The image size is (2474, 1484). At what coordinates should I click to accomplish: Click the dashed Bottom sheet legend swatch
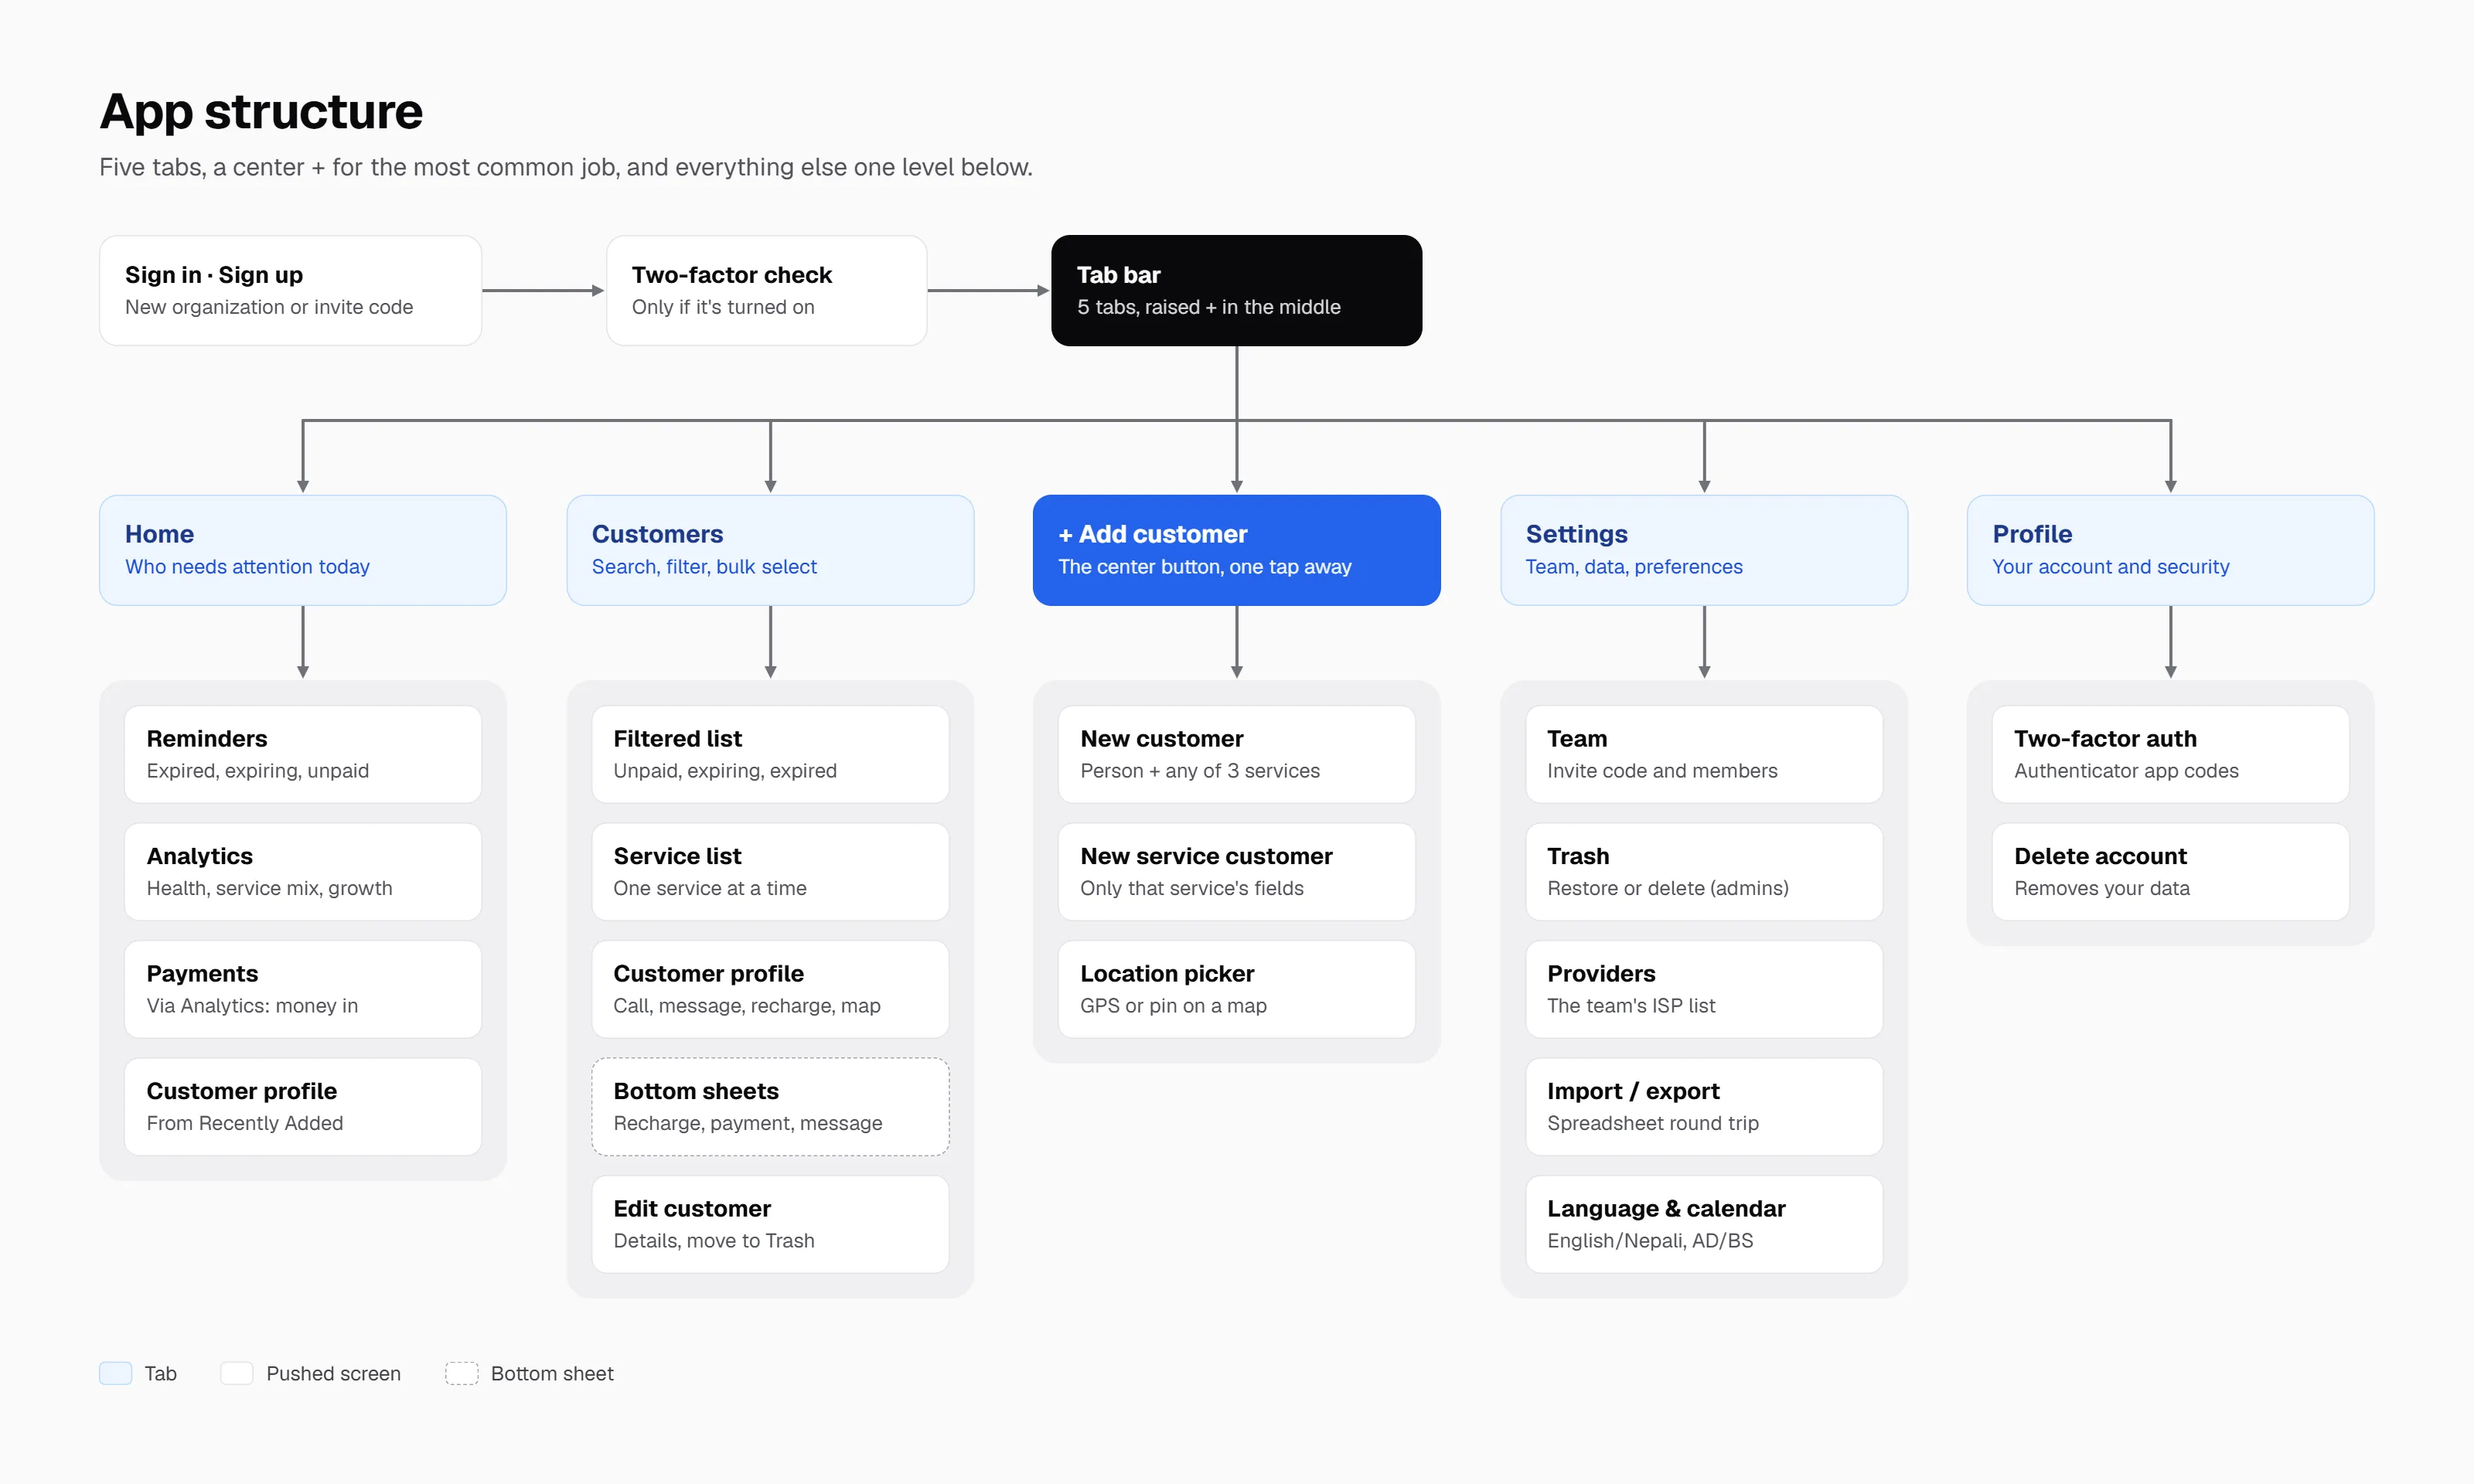(462, 1373)
